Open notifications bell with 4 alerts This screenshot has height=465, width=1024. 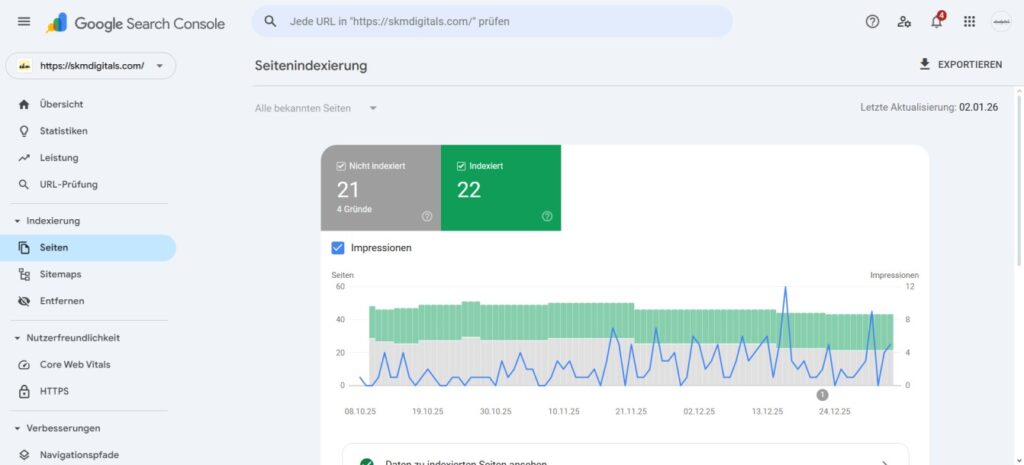coord(937,20)
